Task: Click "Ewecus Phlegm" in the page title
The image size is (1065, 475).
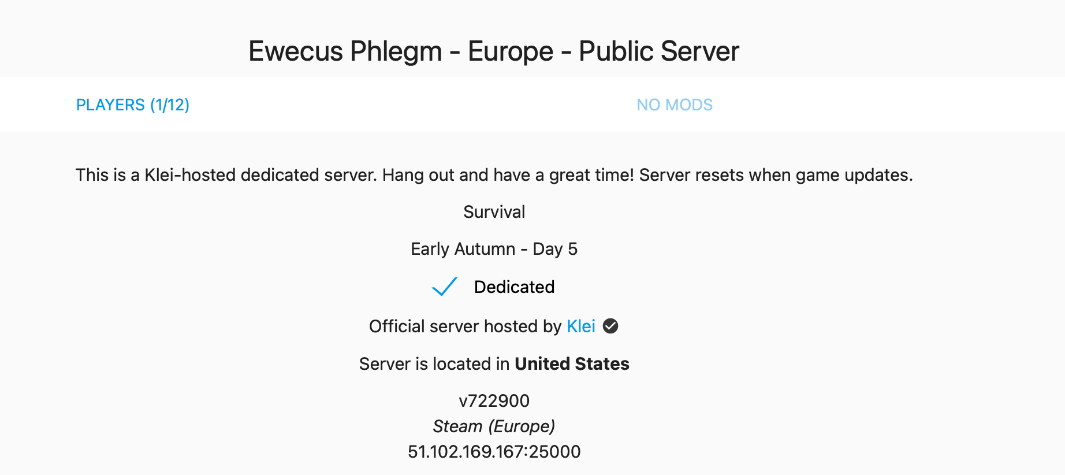Action: [x=345, y=51]
